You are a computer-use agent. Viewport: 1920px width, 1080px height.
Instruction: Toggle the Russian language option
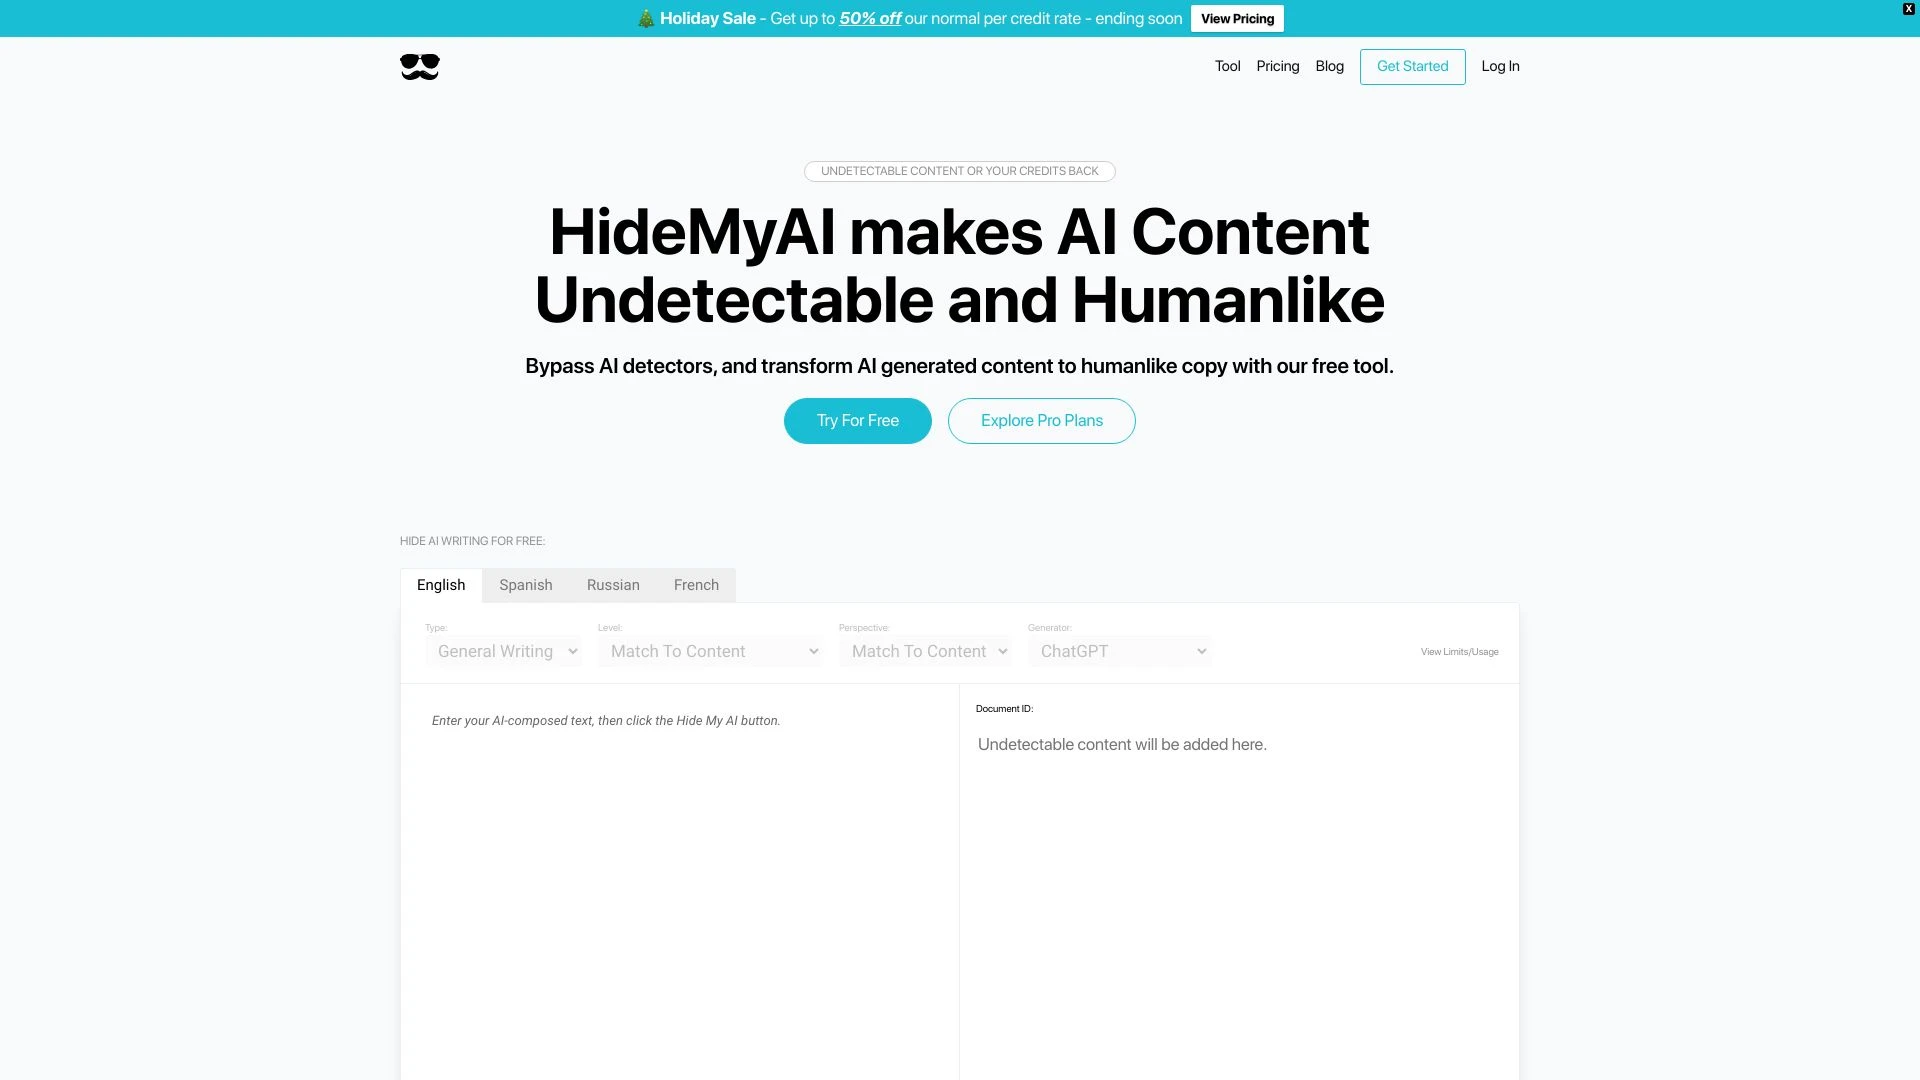pyautogui.click(x=613, y=584)
